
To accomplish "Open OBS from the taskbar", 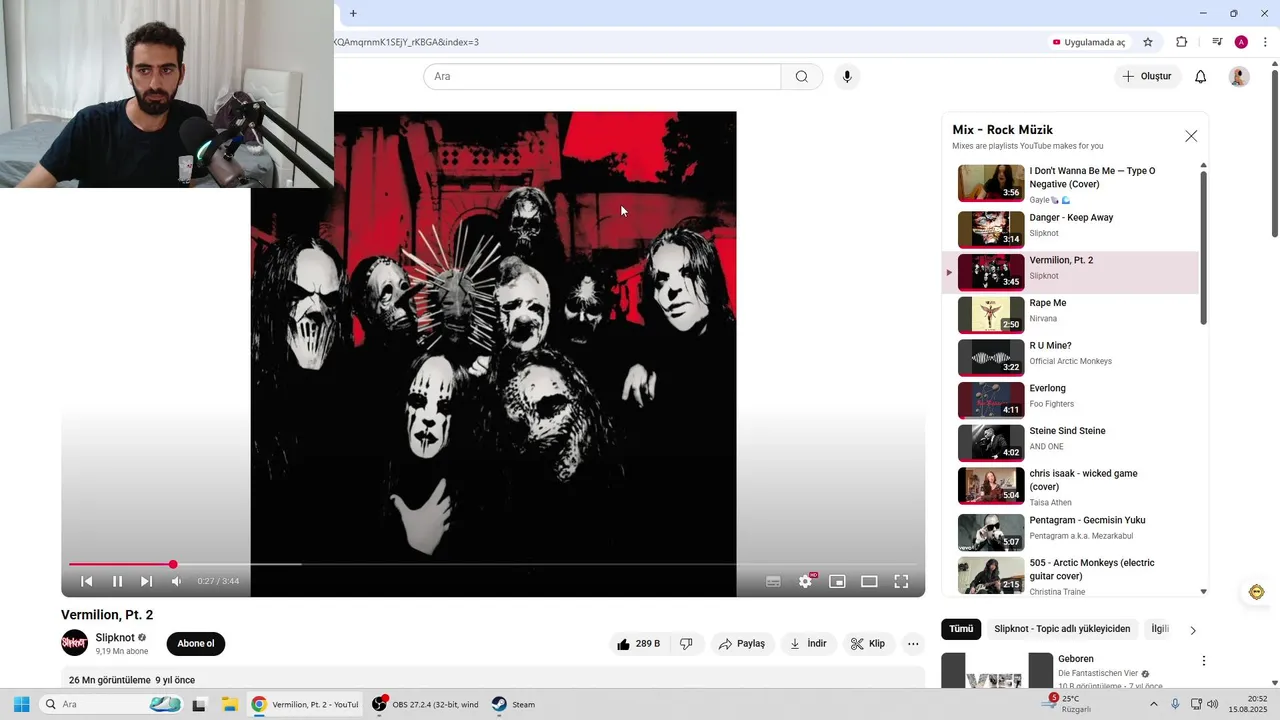I will coord(426,704).
